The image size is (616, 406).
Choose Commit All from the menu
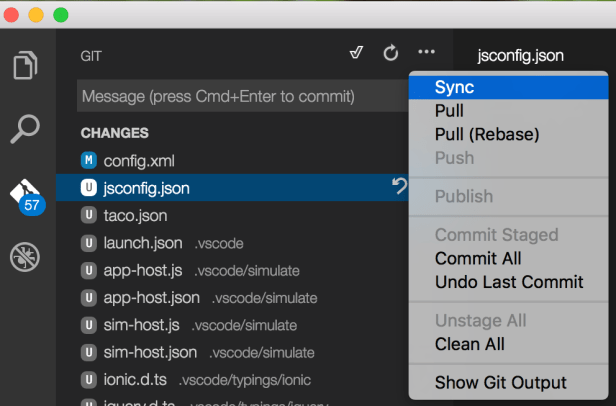478,259
